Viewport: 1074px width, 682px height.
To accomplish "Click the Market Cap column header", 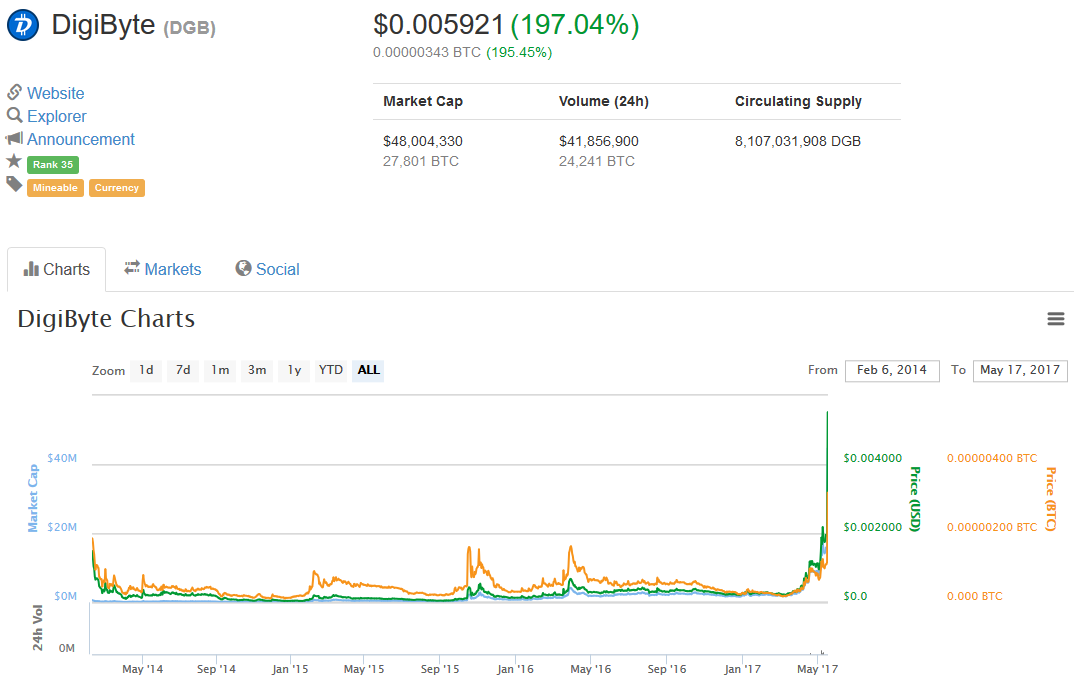I will pyautogui.click(x=423, y=101).
